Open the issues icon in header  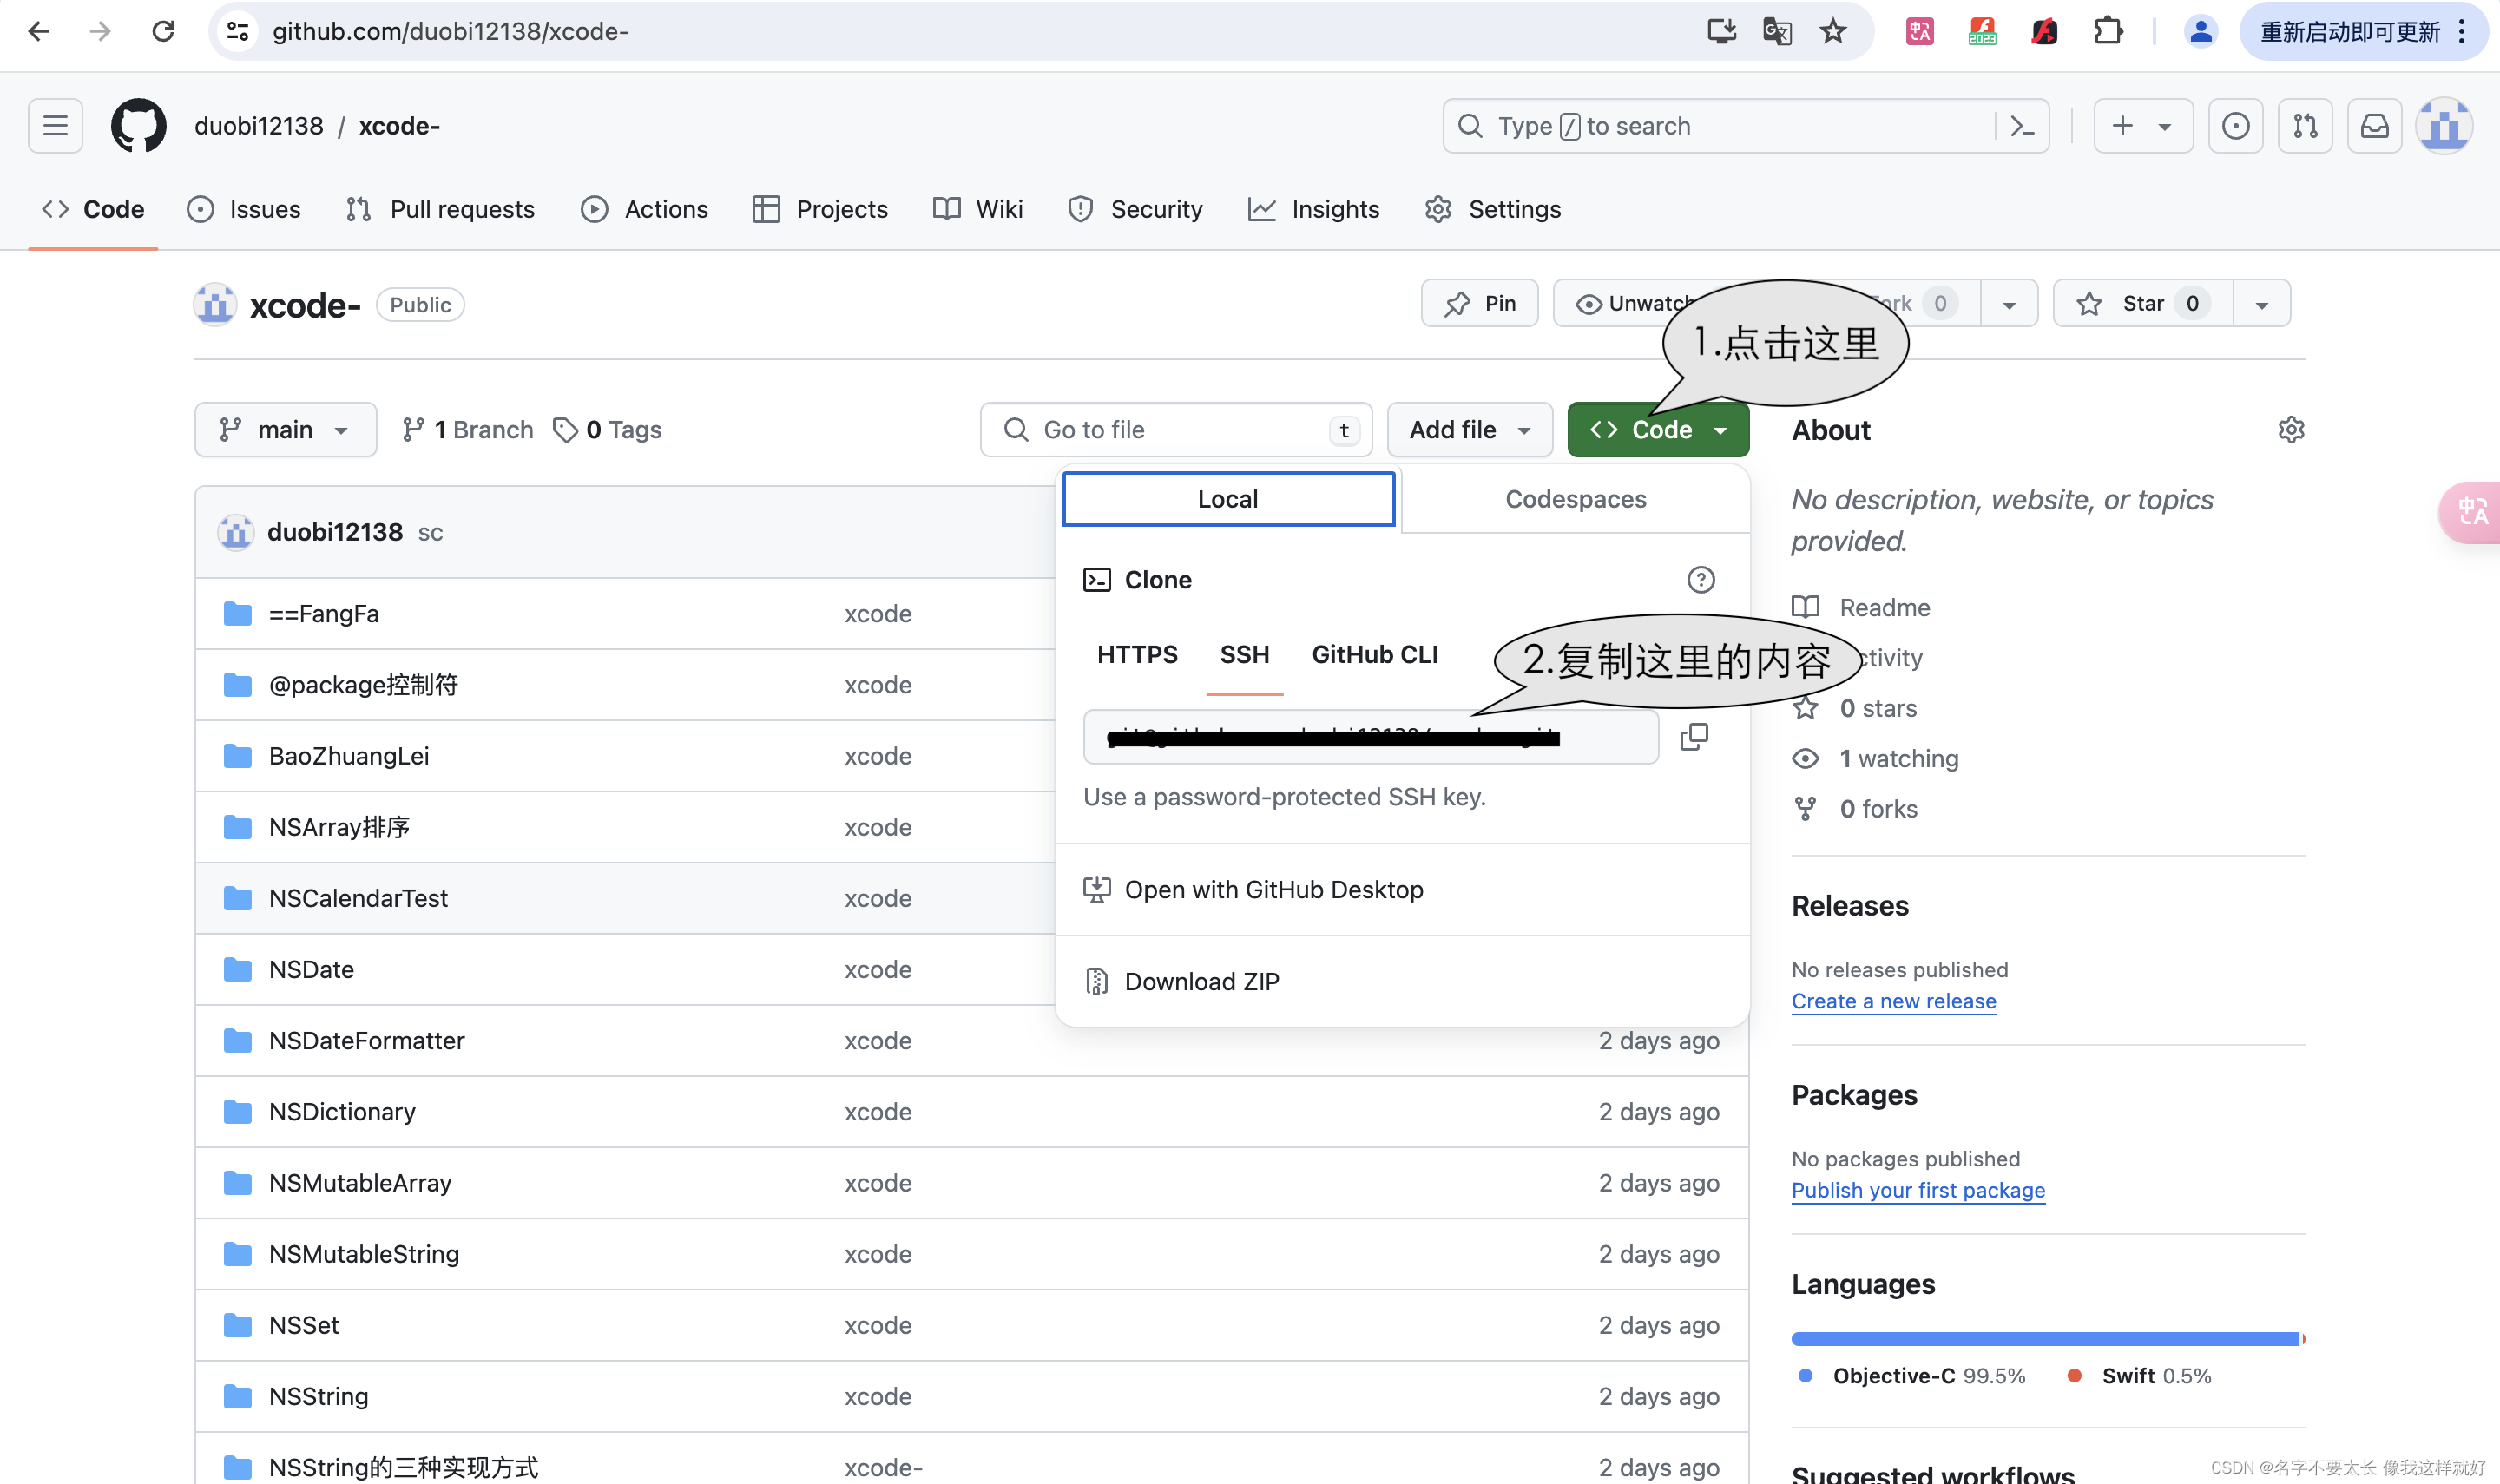(2235, 126)
